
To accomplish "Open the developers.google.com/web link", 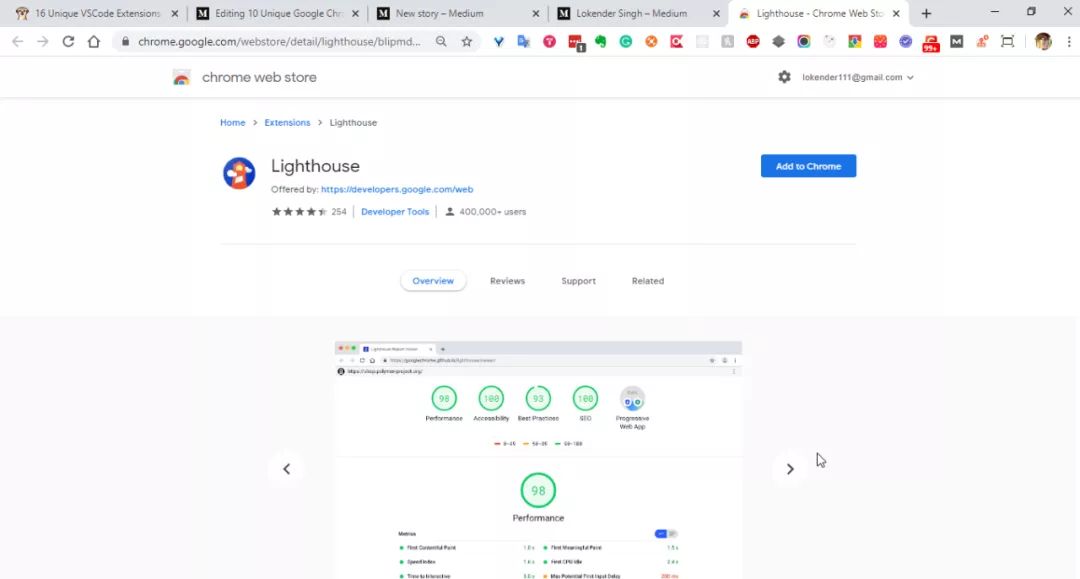I will coord(397,189).
